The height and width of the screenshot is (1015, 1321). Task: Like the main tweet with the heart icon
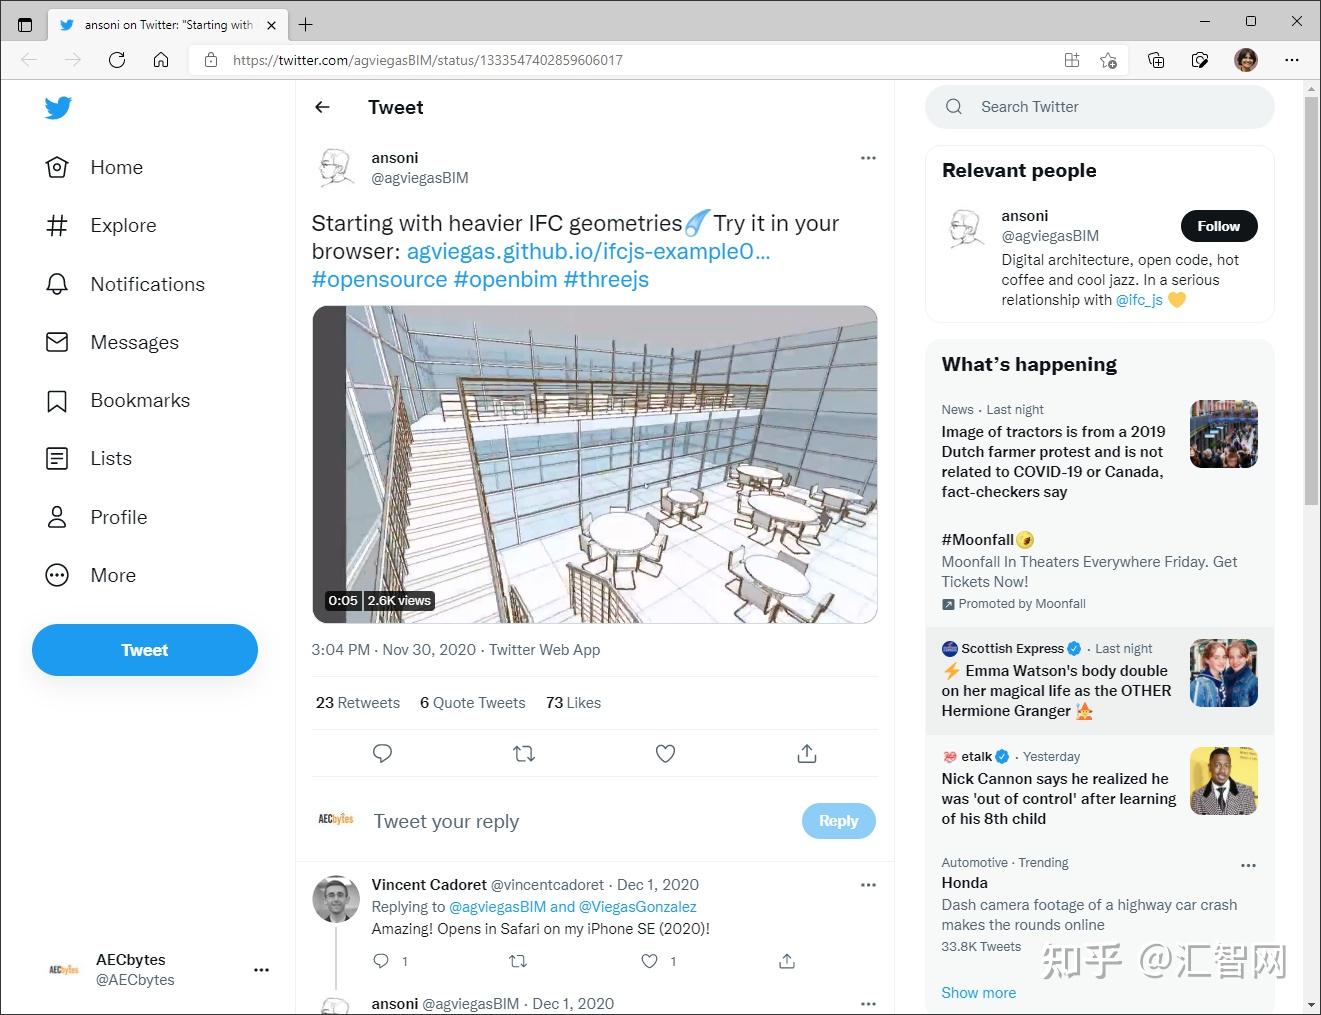[665, 753]
